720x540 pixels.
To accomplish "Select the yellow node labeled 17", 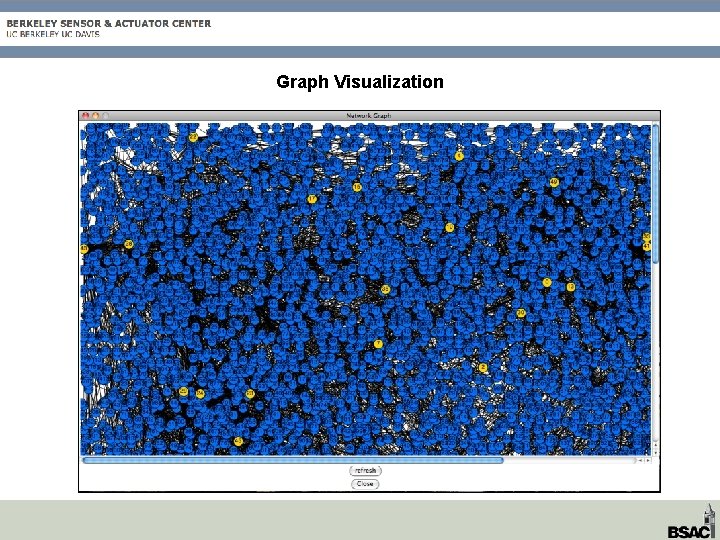I will (x=312, y=199).
